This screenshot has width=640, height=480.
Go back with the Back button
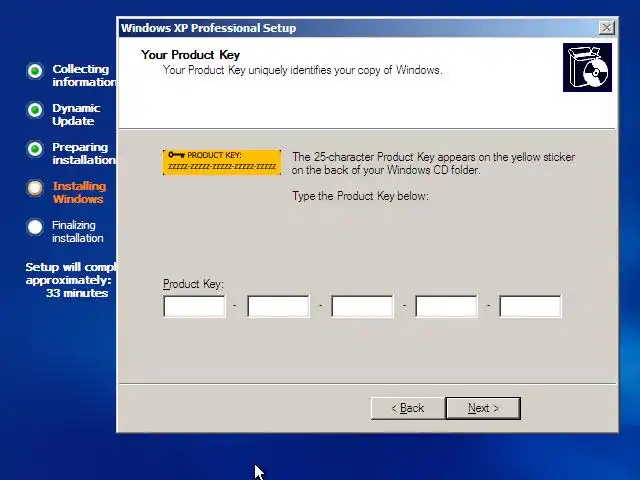[x=408, y=408]
